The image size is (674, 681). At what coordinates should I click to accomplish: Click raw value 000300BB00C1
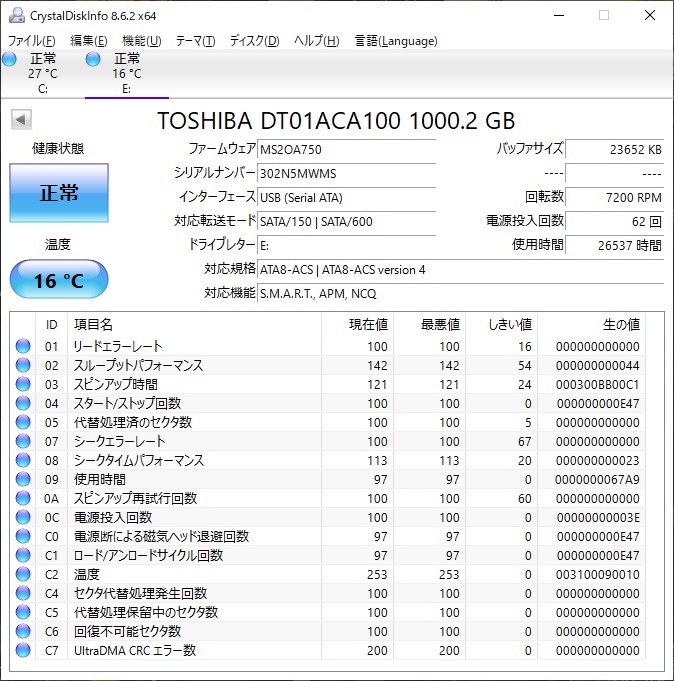[x=598, y=385]
